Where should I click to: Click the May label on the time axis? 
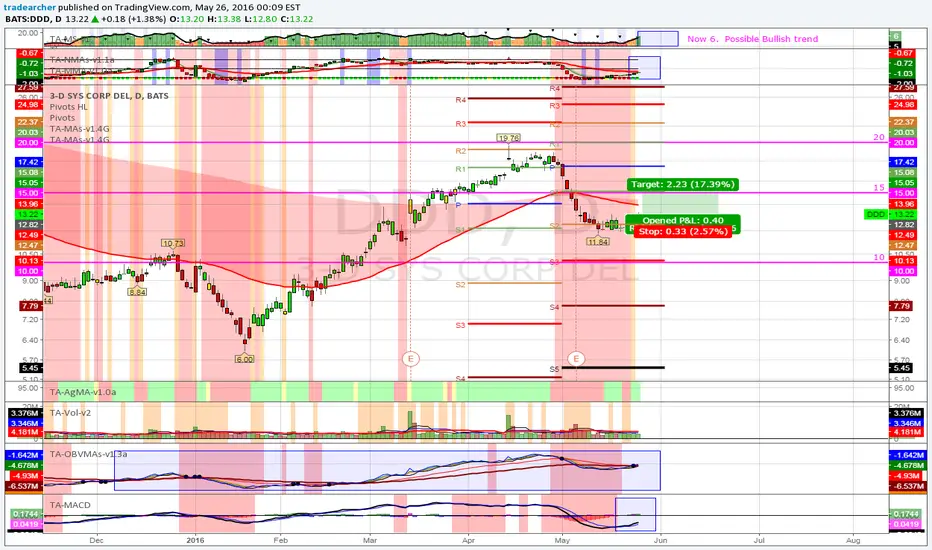(562, 540)
